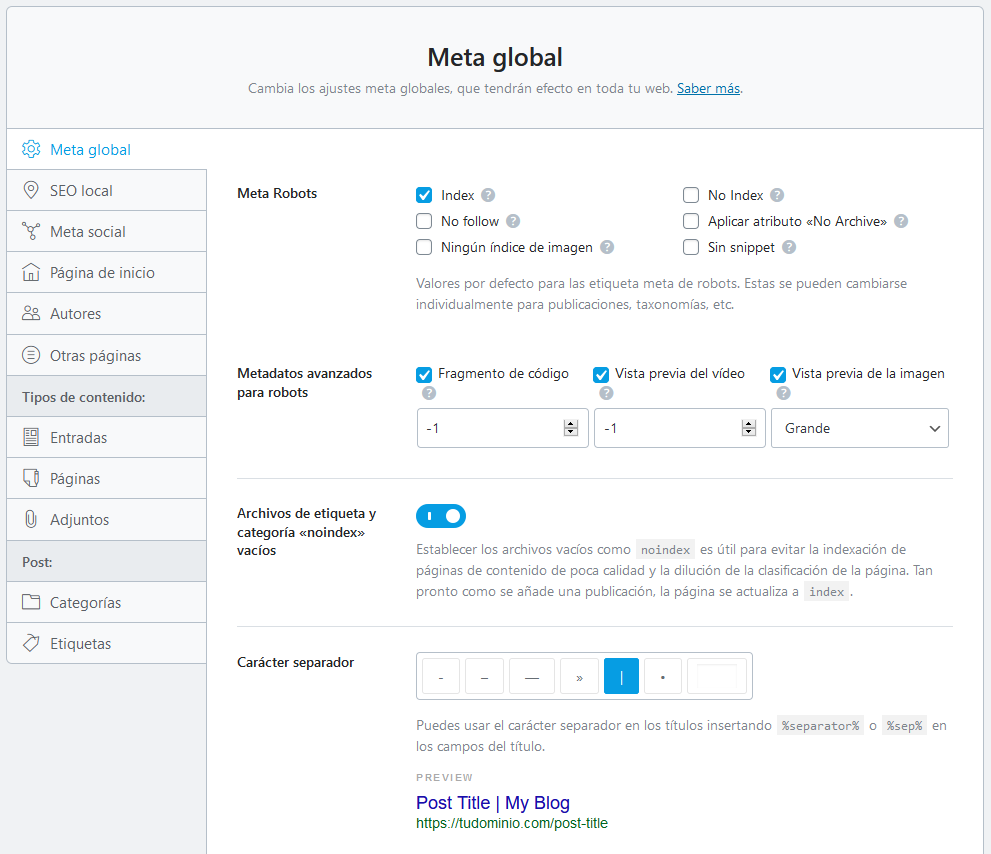Switch to the Meta social tab
The image size is (991, 854).
point(106,231)
